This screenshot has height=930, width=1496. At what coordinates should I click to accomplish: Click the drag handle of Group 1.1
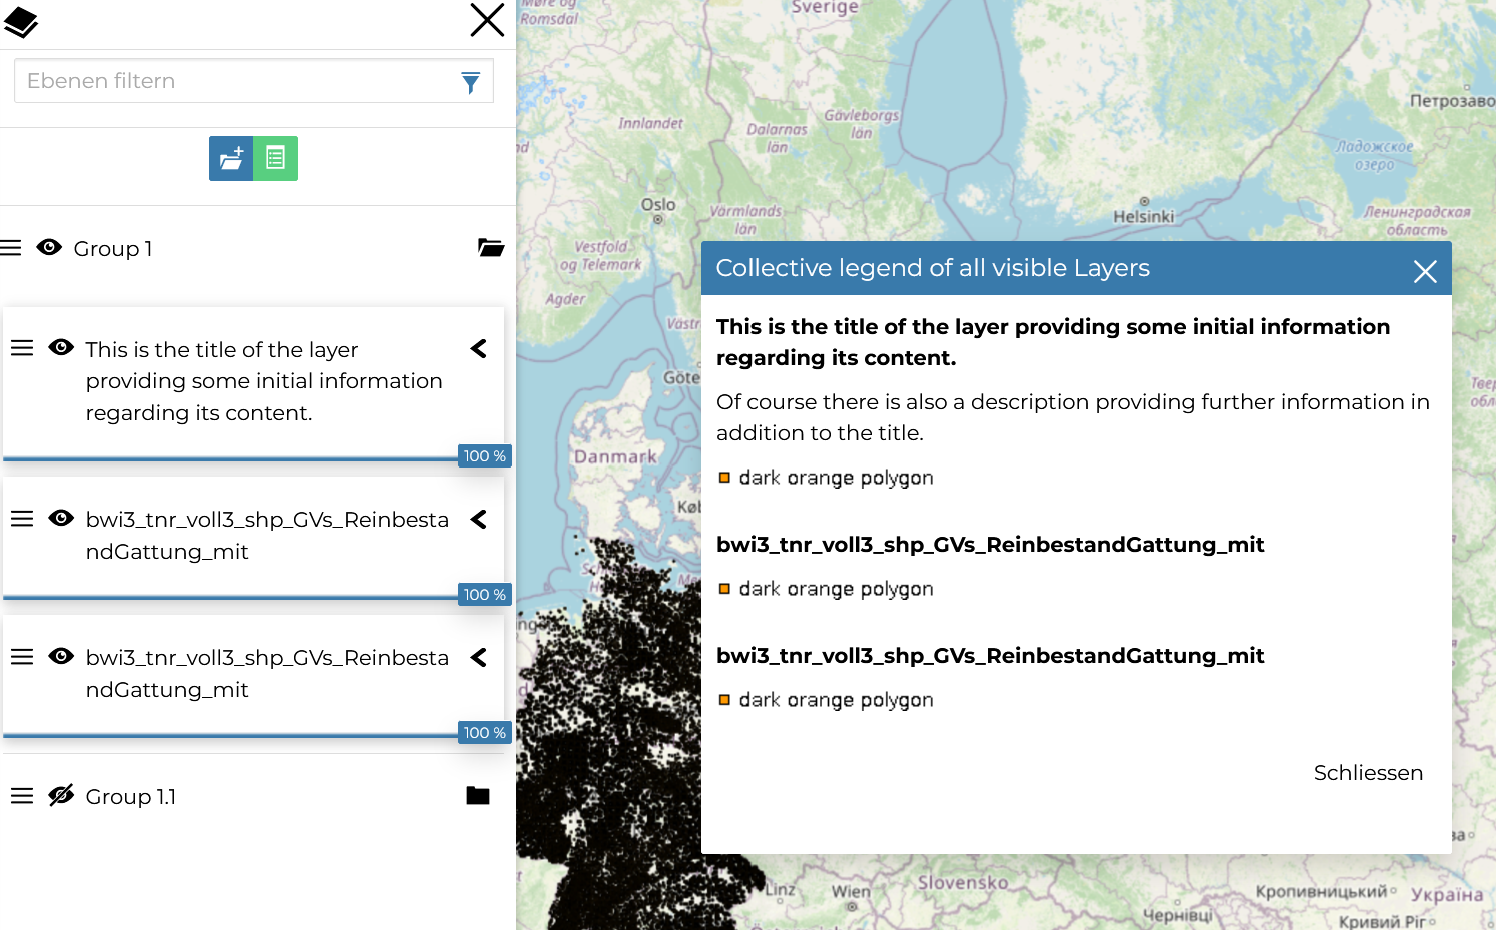click(x=22, y=796)
